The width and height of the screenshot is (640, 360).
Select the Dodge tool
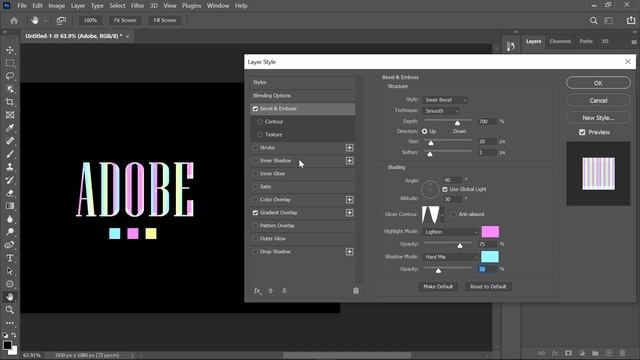click(x=10, y=232)
